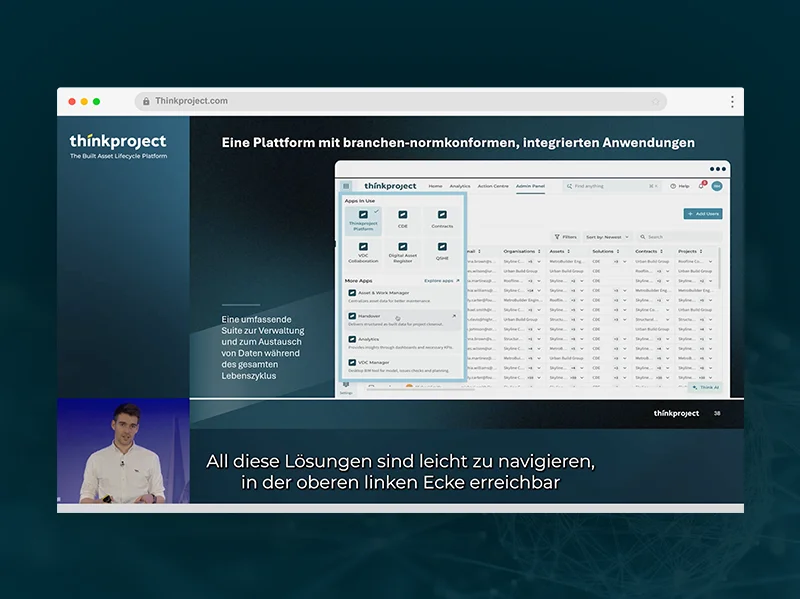Open the Filters button
This screenshot has width=800, height=599.
coord(565,237)
